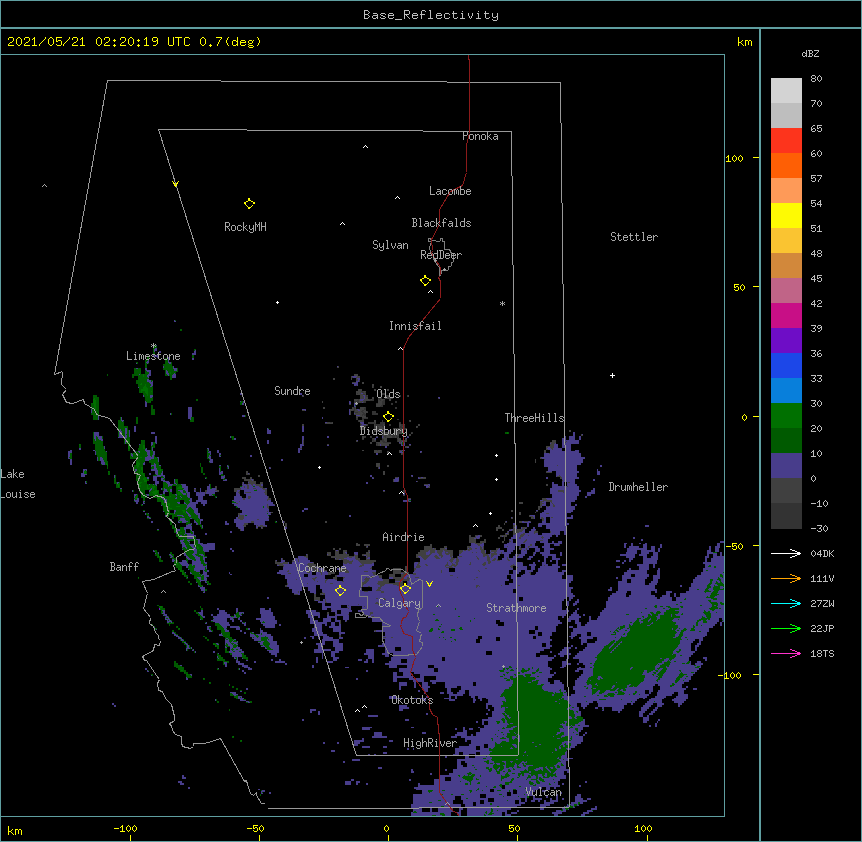This screenshot has width=862, height=842.
Task: Pick the violet 36-39 dBZ swatch
Action: (x=786, y=341)
